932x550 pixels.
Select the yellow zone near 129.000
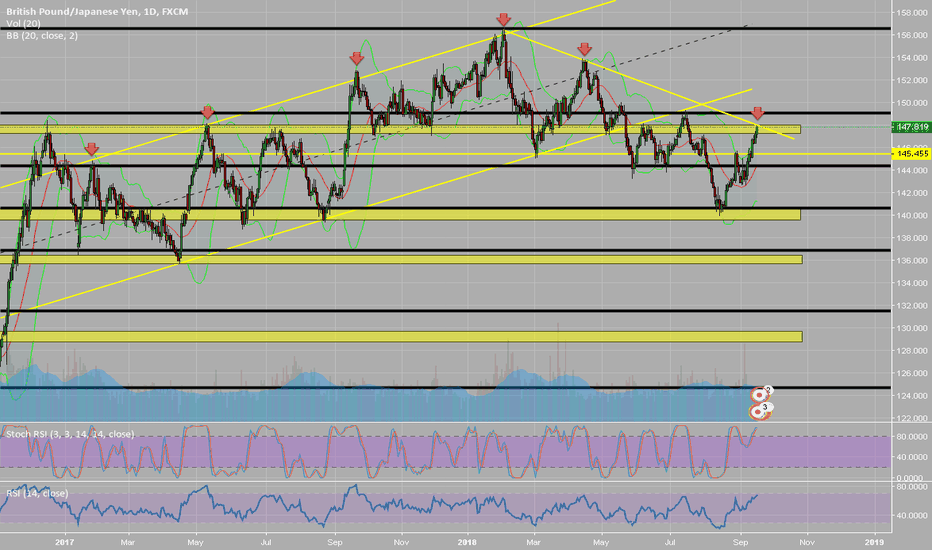click(x=401, y=337)
